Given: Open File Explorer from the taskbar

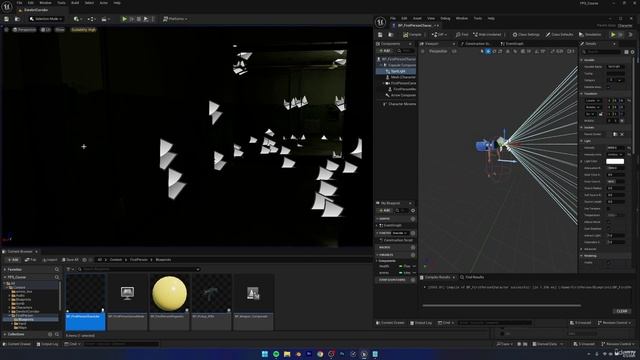Looking at the screenshot, I should tap(287, 354).
